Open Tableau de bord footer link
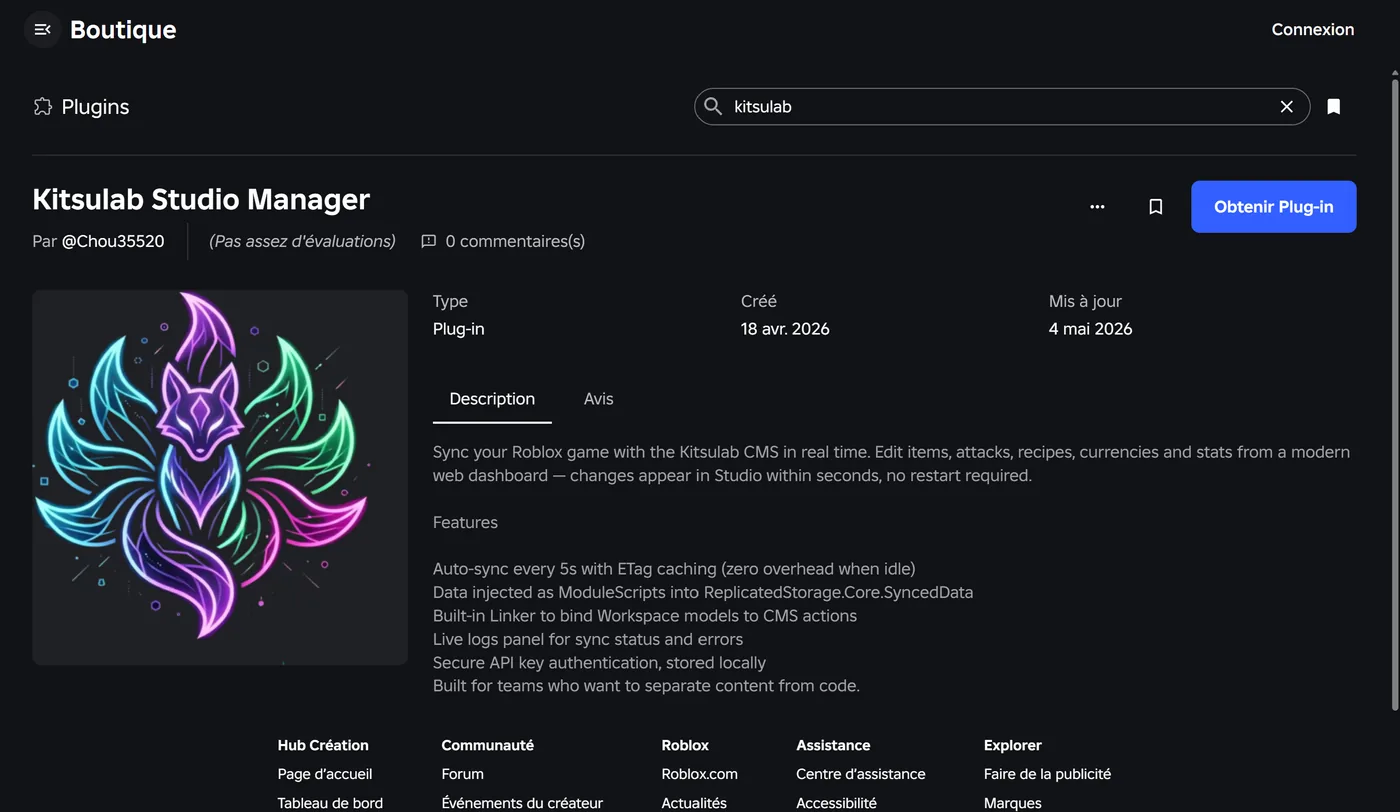 point(330,803)
